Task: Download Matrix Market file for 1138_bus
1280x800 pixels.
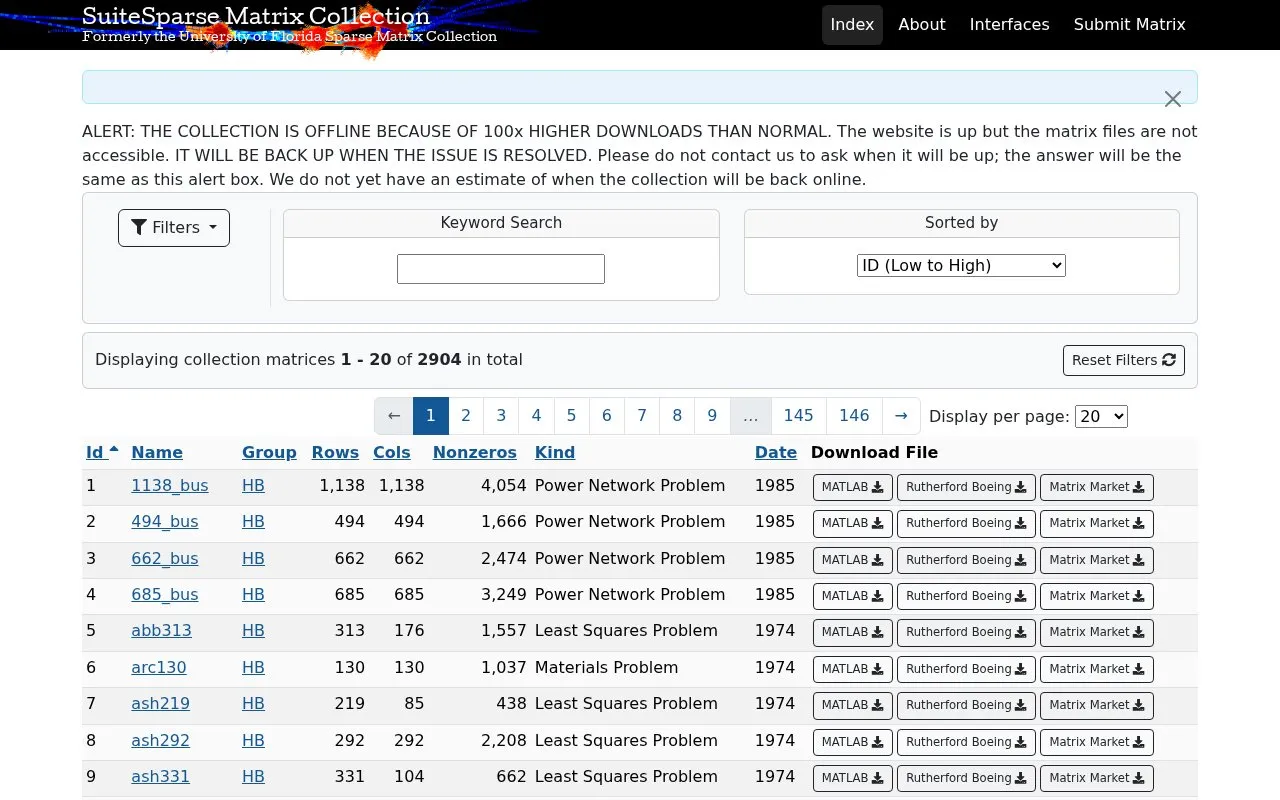Action: click(x=1097, y=487)
